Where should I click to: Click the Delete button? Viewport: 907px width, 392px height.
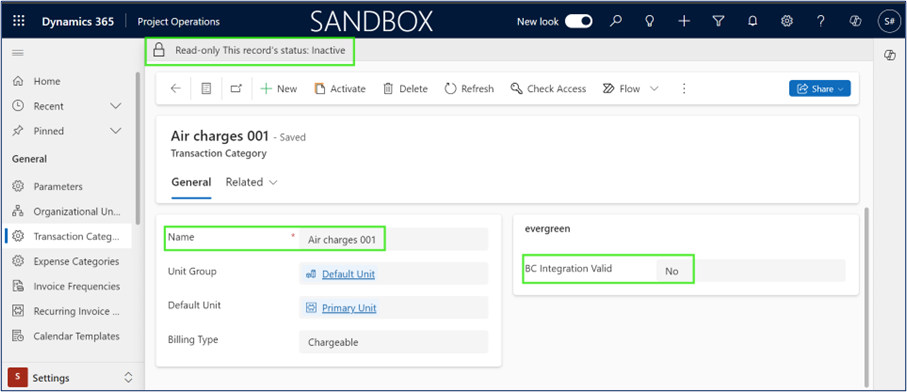click(x=405, y=88)
